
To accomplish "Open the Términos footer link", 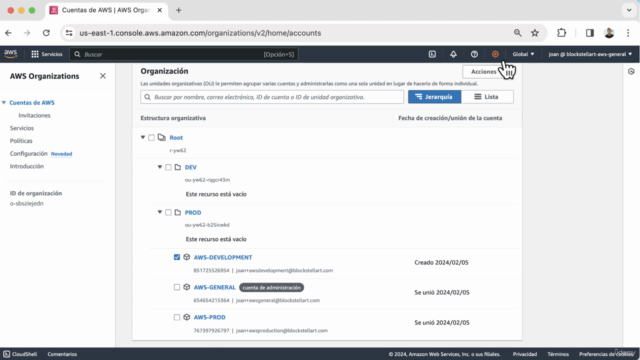I will 558,354.
